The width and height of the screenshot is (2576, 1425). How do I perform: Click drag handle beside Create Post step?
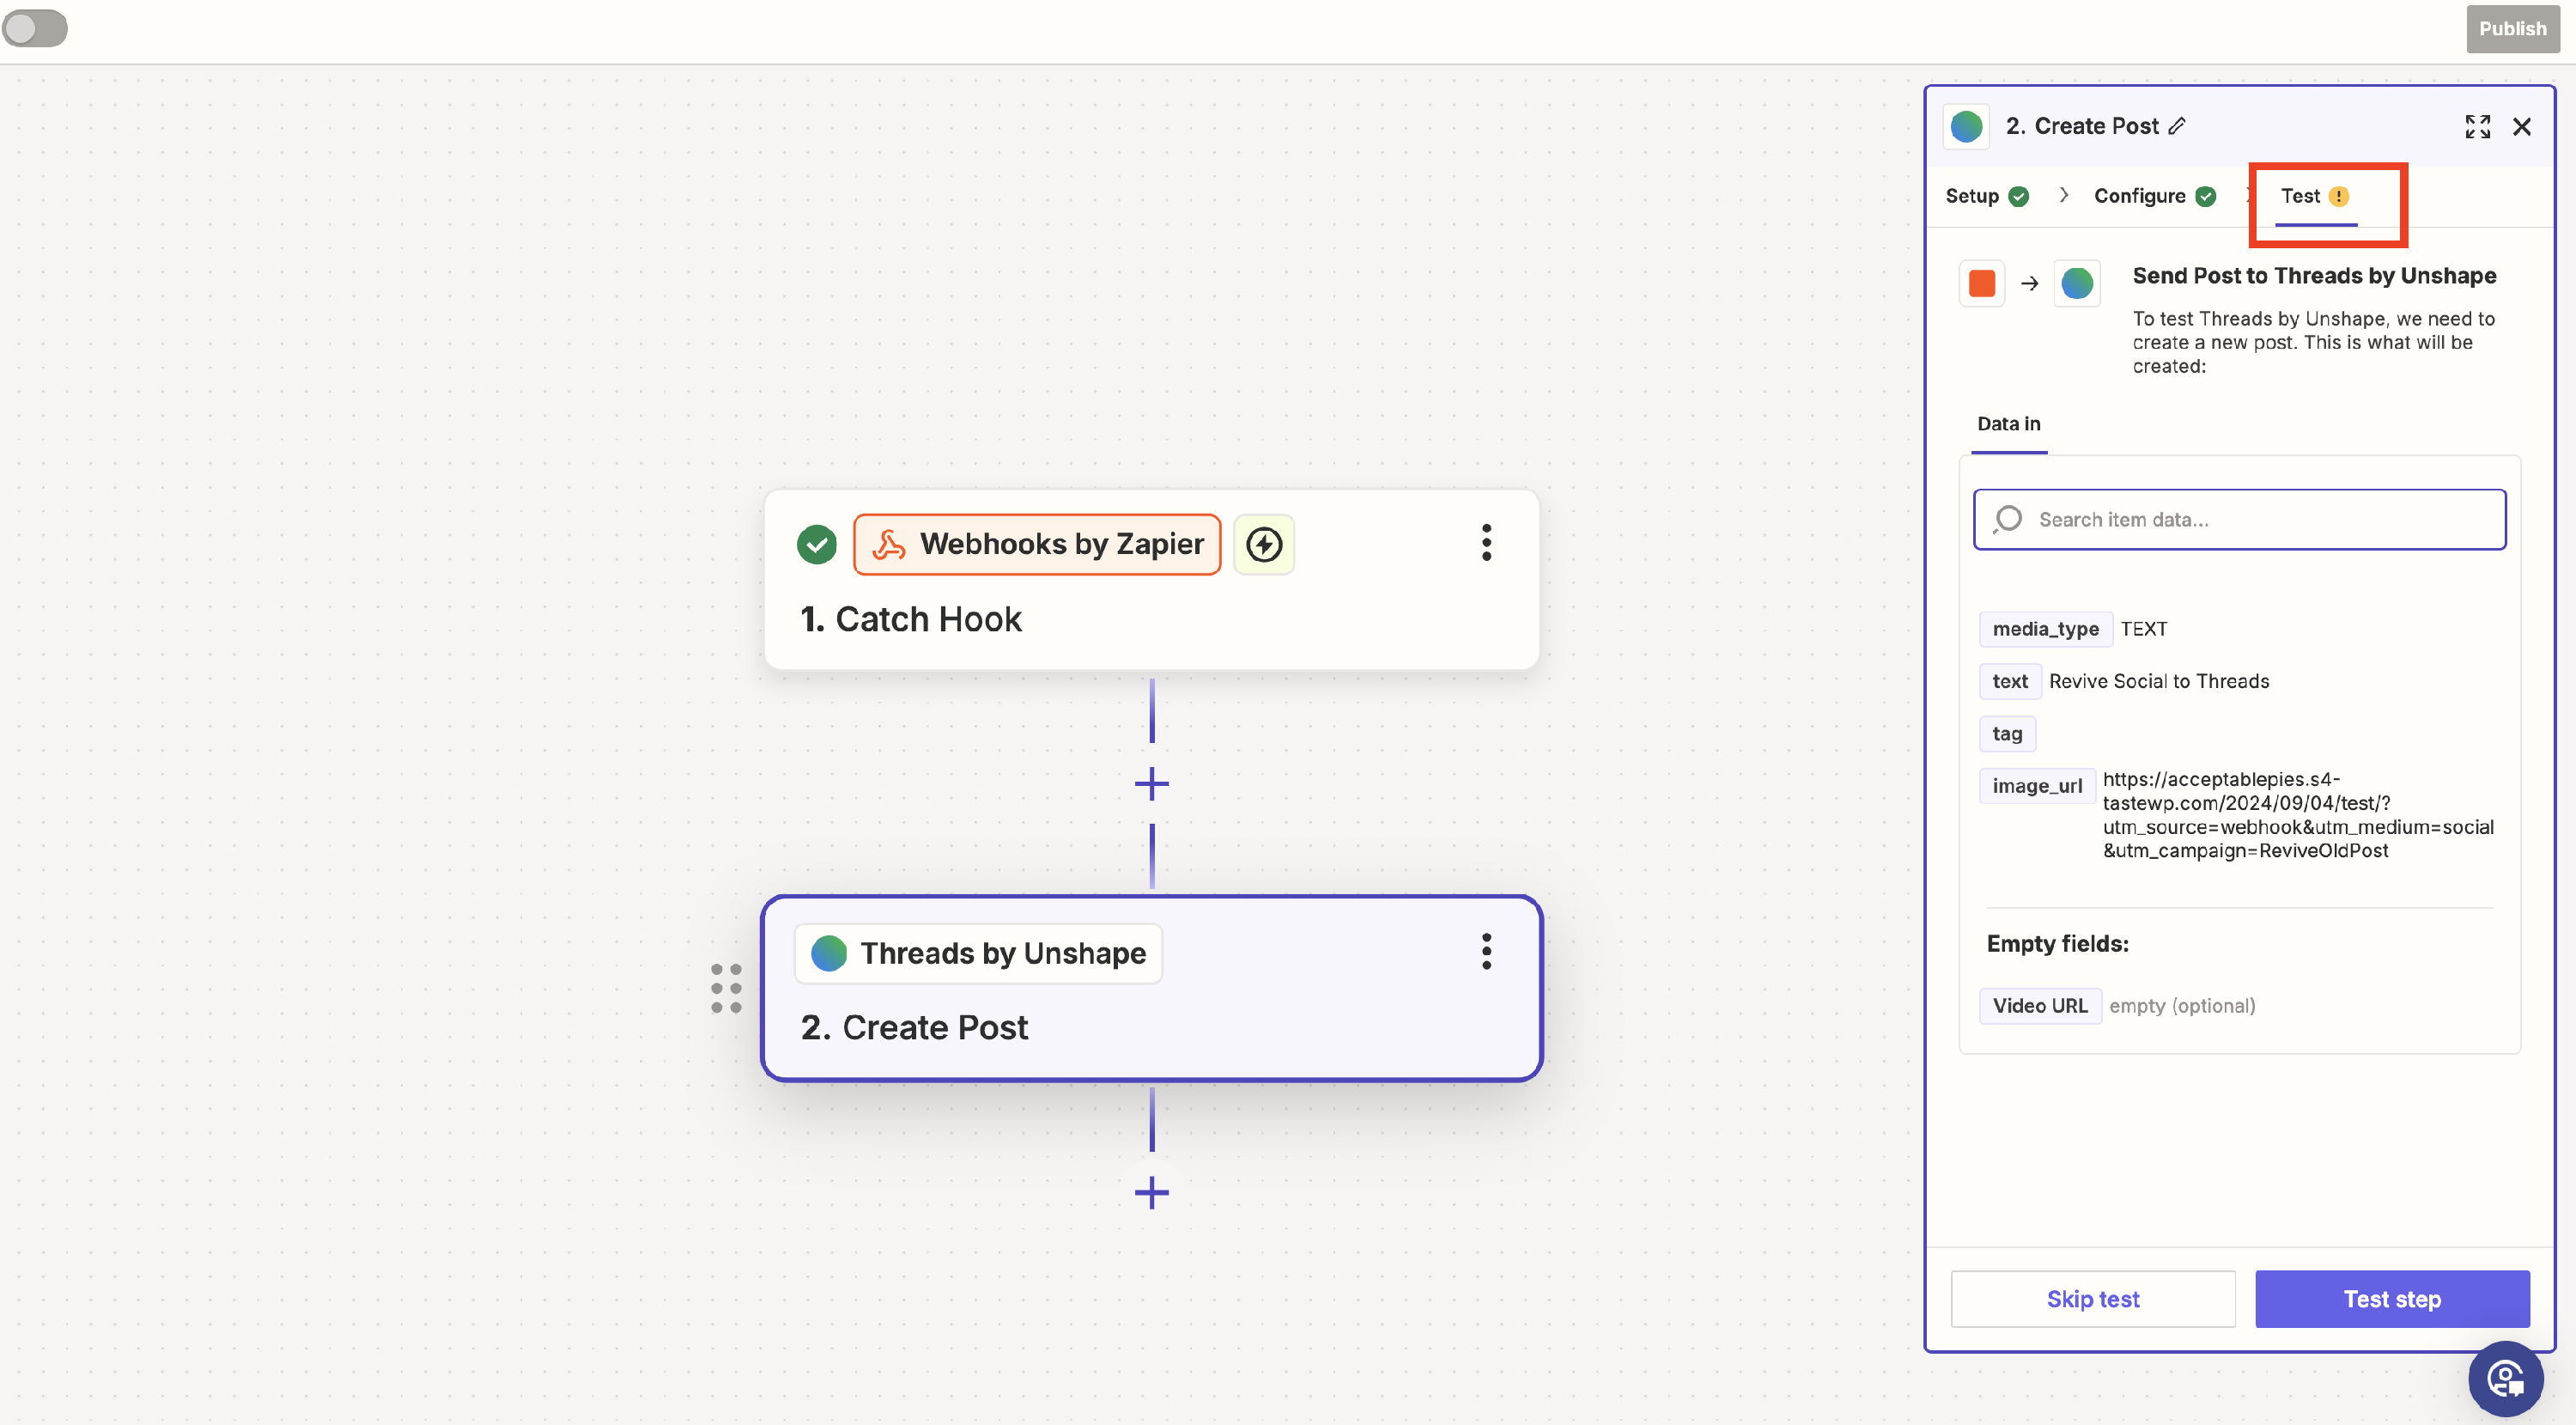(x=726, y=988)
